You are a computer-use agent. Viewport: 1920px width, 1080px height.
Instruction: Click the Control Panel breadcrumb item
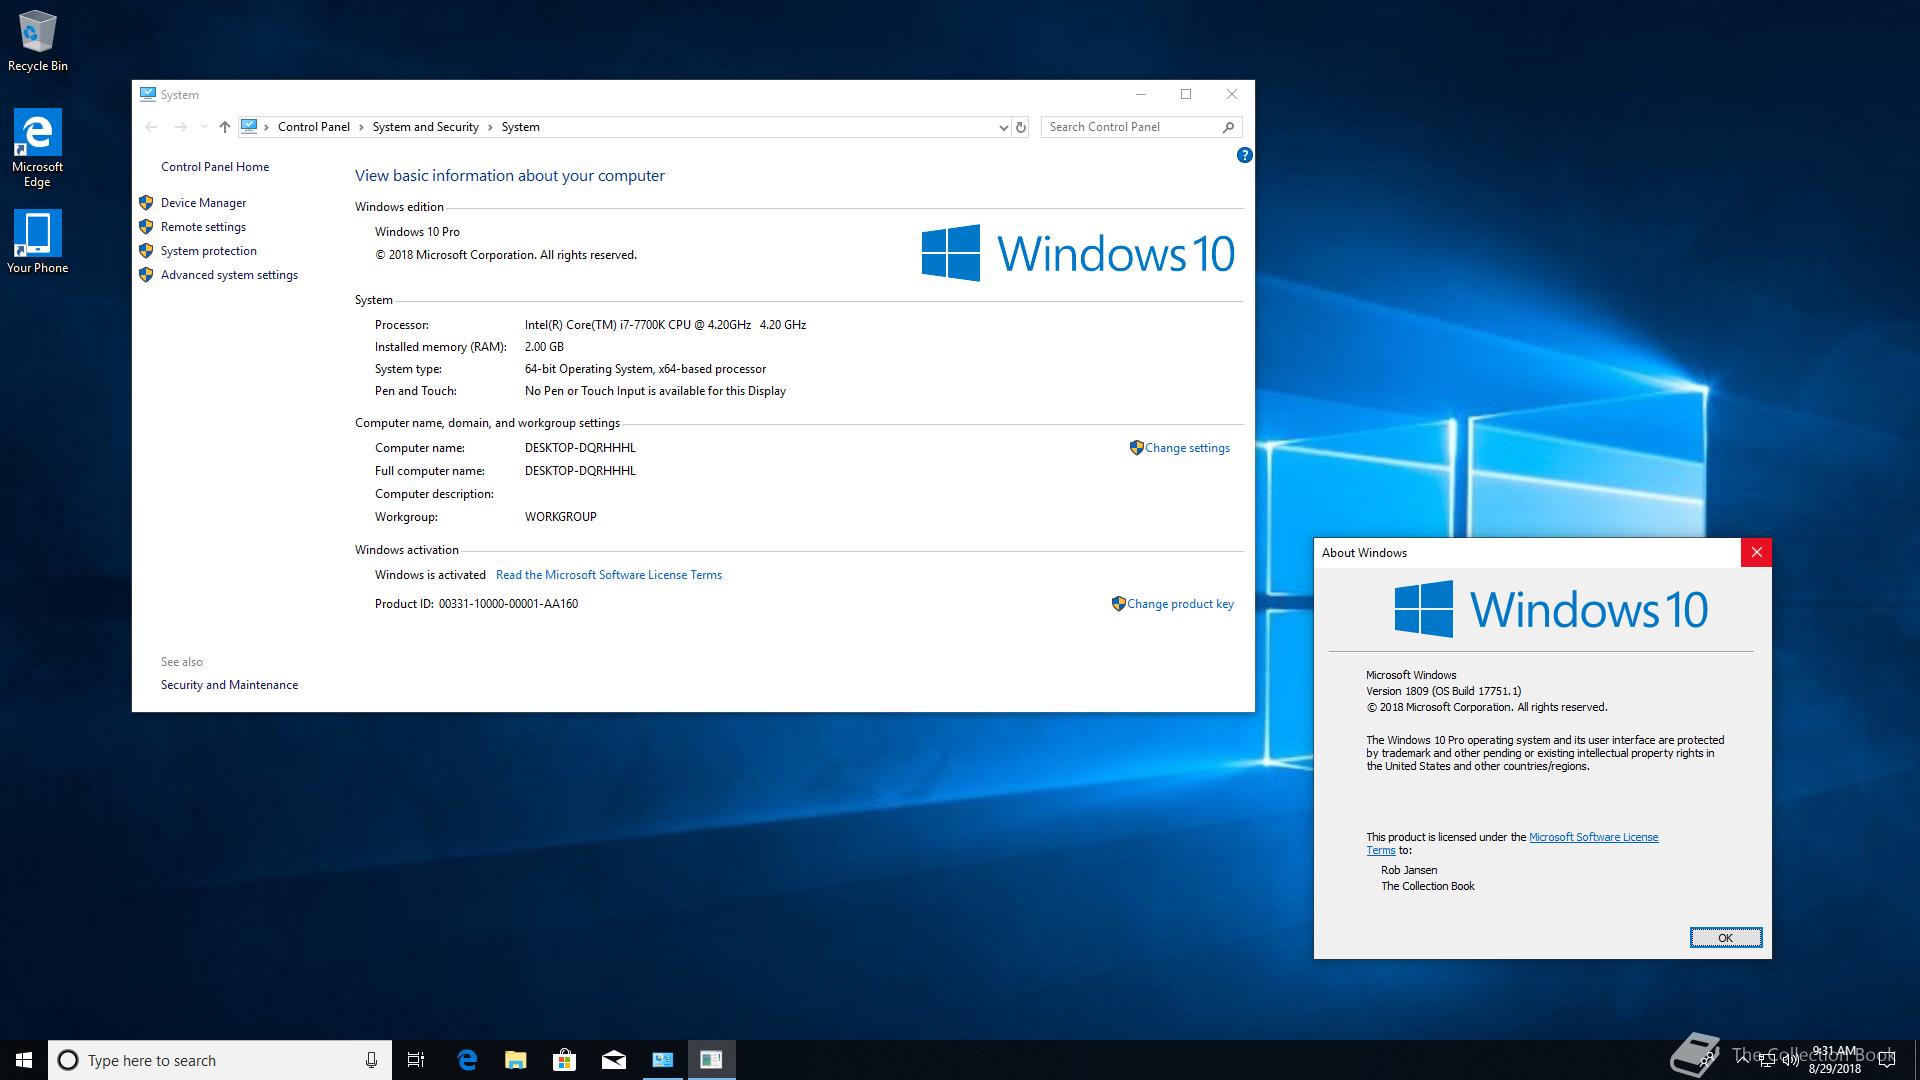click(314, 127)
